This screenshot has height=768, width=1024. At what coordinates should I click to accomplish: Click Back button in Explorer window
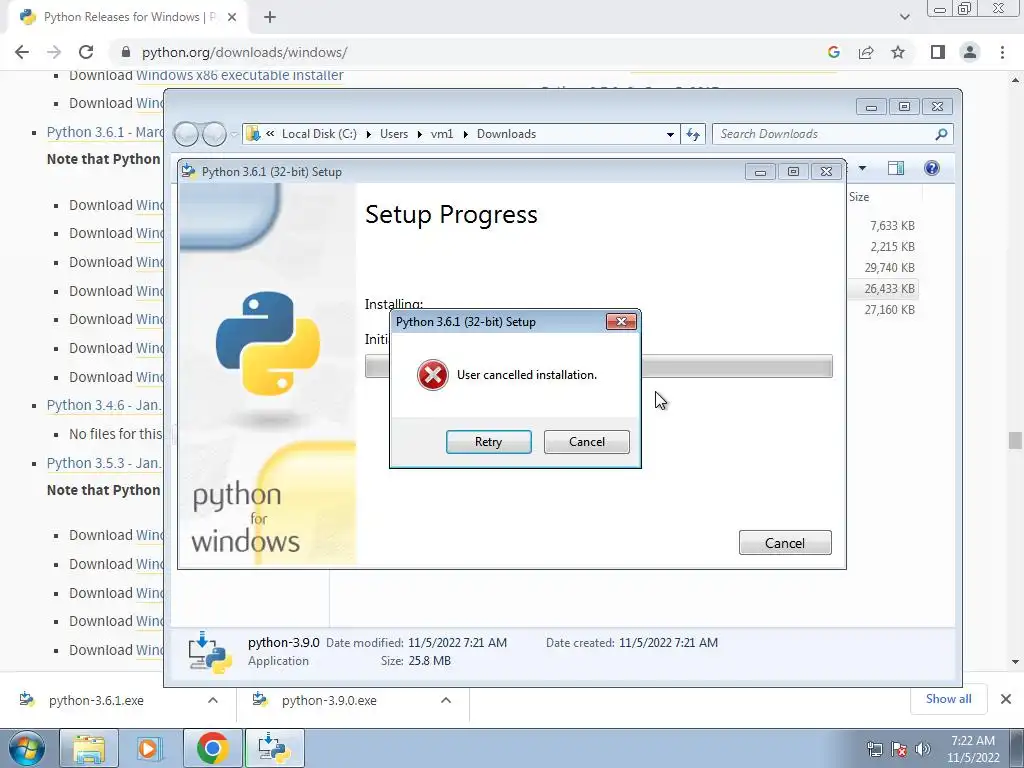(x=186, y=134)
